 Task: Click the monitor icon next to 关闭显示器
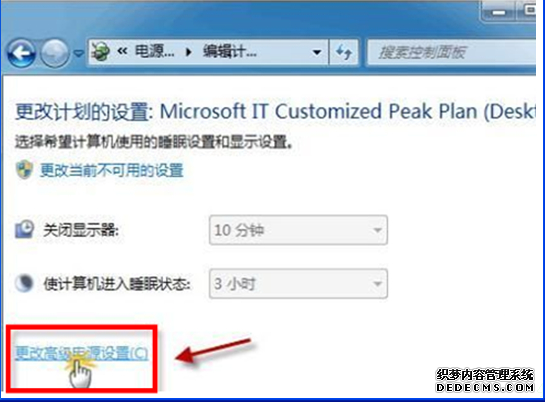(x=24, y=229)
